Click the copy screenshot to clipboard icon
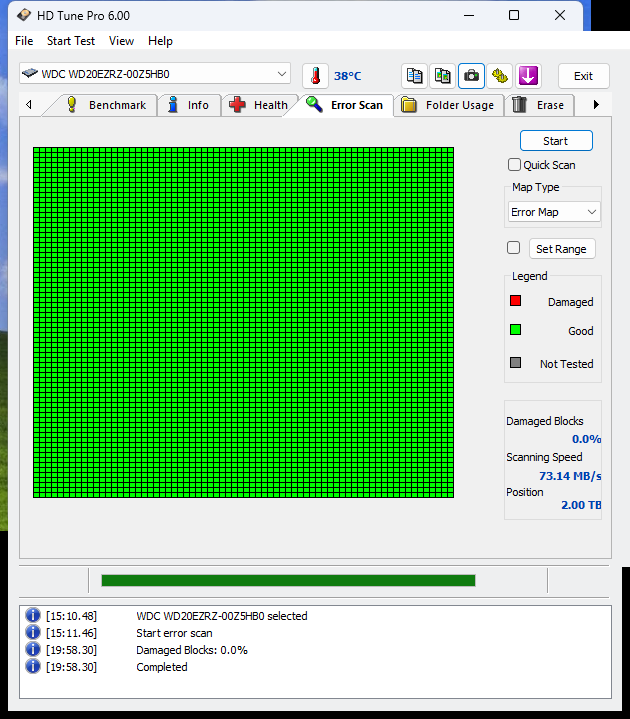Screen dimensions: 630x719 click(x=443, y=76)
